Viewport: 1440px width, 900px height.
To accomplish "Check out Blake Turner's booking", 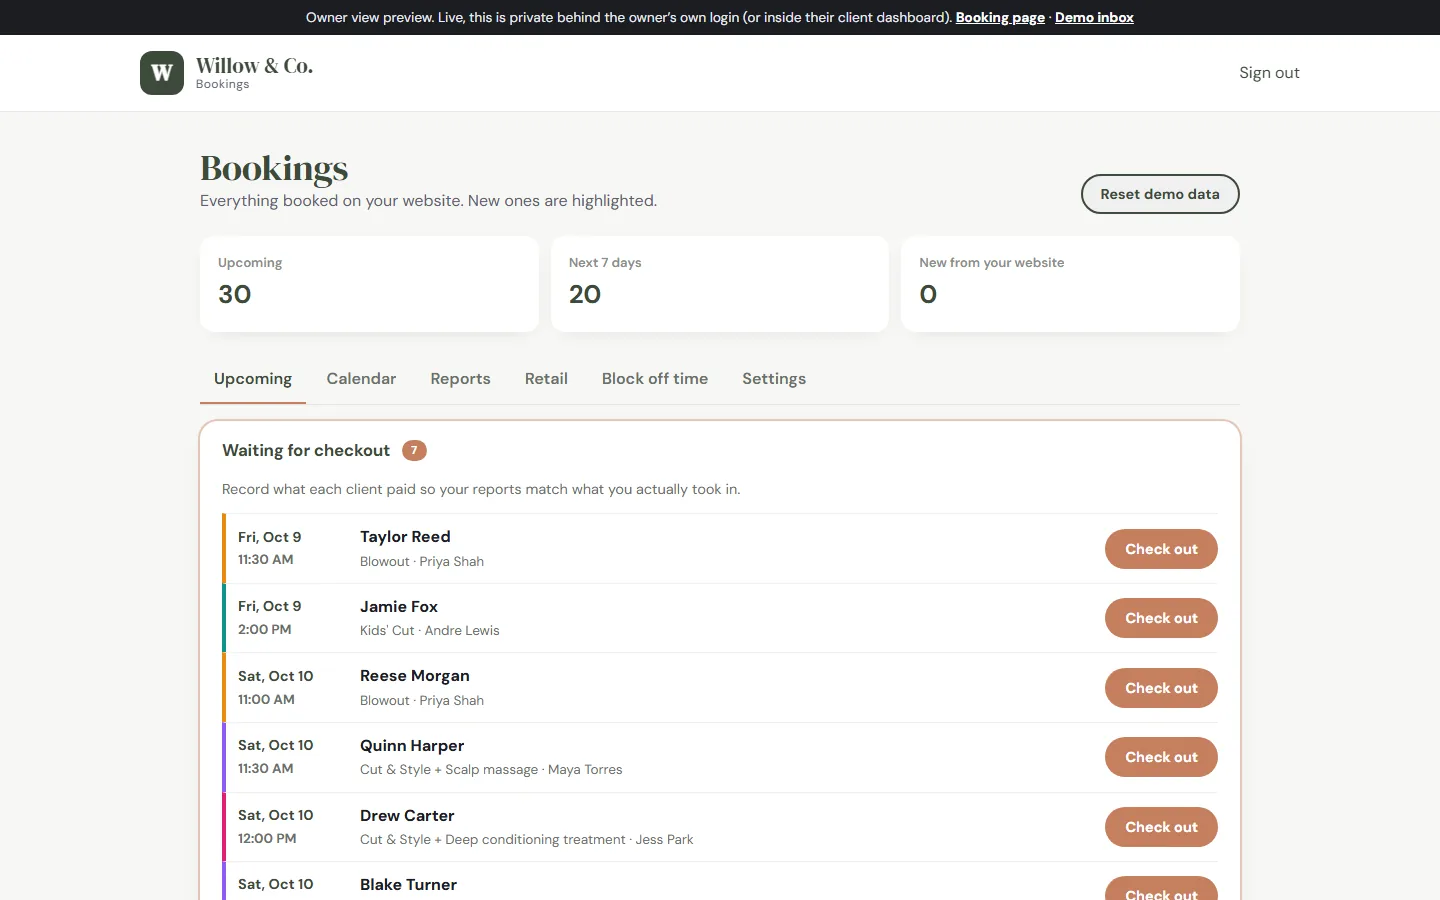I will coord(1161,889).
